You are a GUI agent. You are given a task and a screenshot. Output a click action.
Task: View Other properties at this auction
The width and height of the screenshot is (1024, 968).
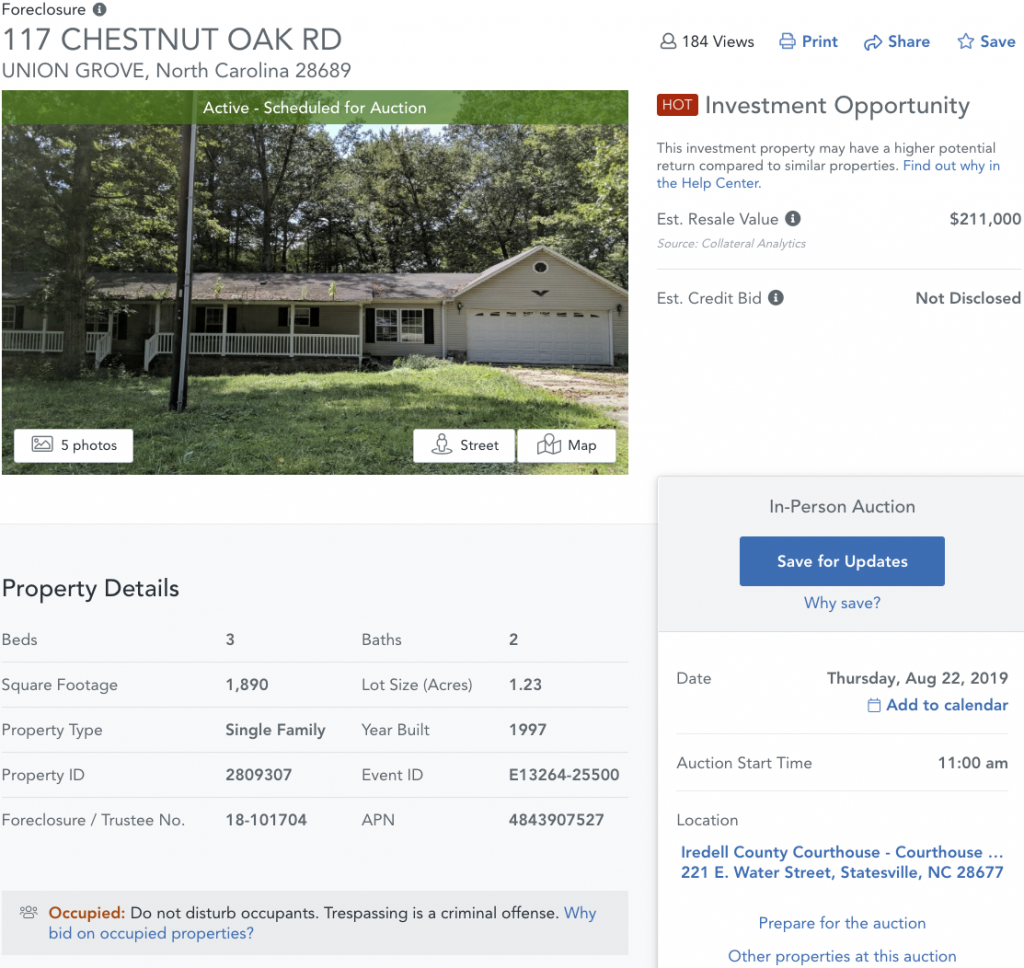[842, 956]
